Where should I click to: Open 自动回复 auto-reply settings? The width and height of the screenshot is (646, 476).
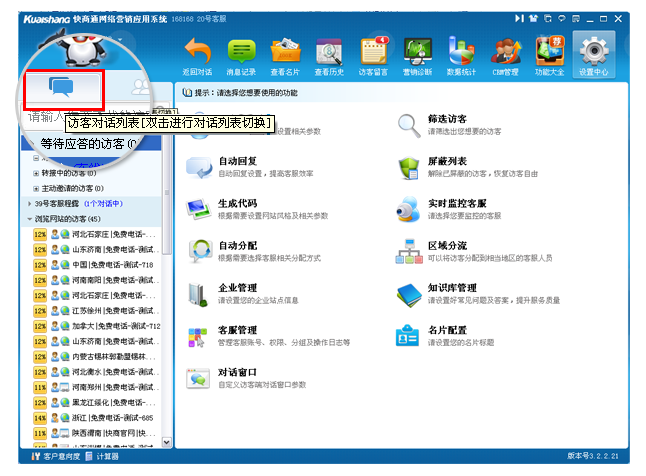click(237, 161)
